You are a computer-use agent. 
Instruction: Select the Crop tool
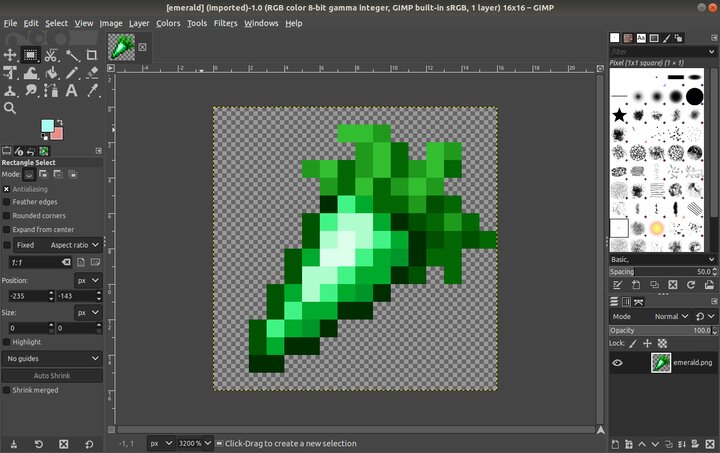(92, 55)
